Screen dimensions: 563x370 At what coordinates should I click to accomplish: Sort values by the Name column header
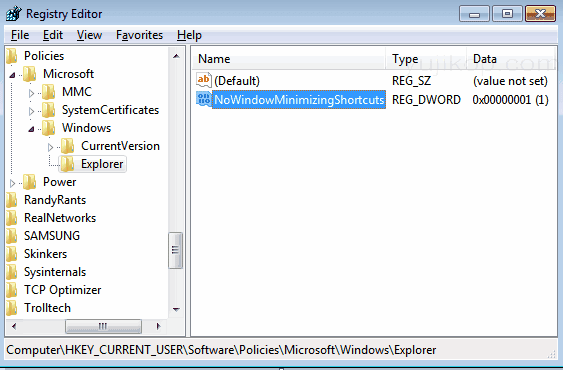pyautogui.click(x=289, y=59)
